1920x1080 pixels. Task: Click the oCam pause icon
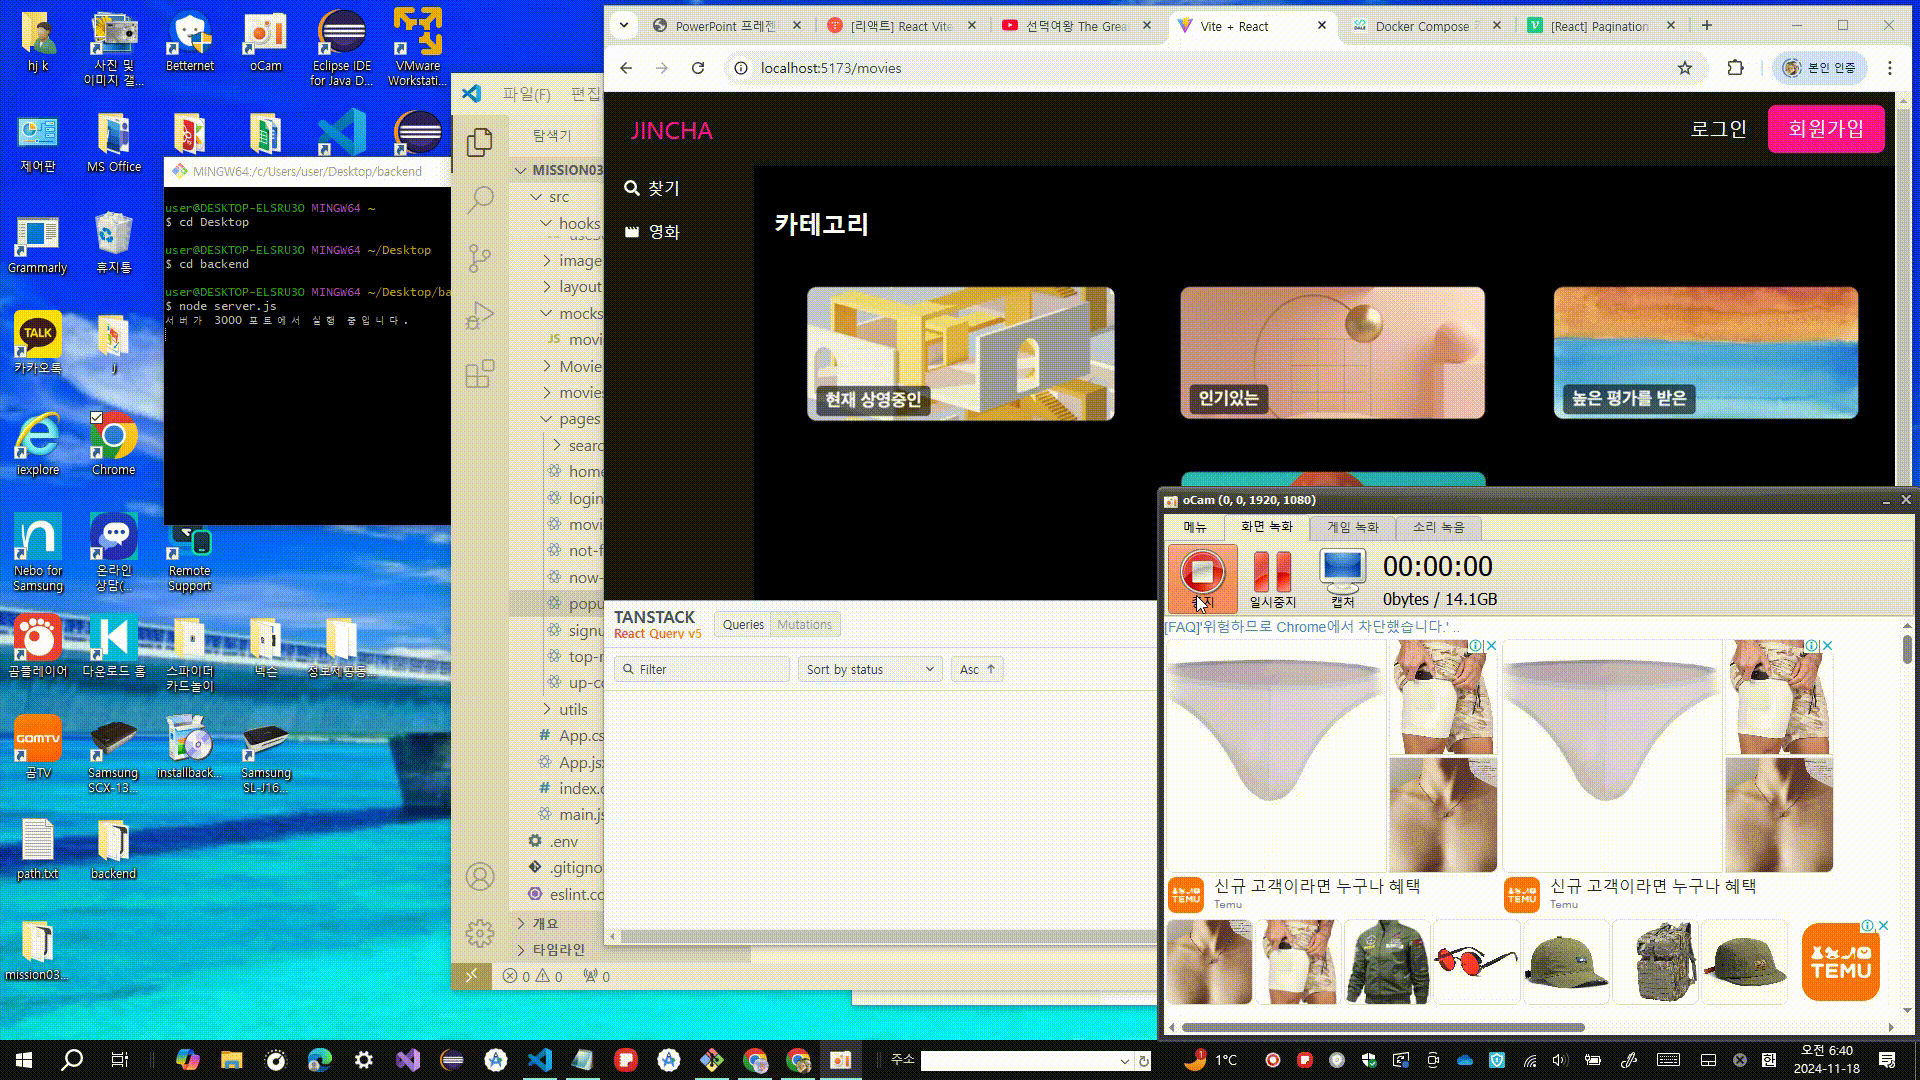pyautogui.click(x=1272, y=579)
